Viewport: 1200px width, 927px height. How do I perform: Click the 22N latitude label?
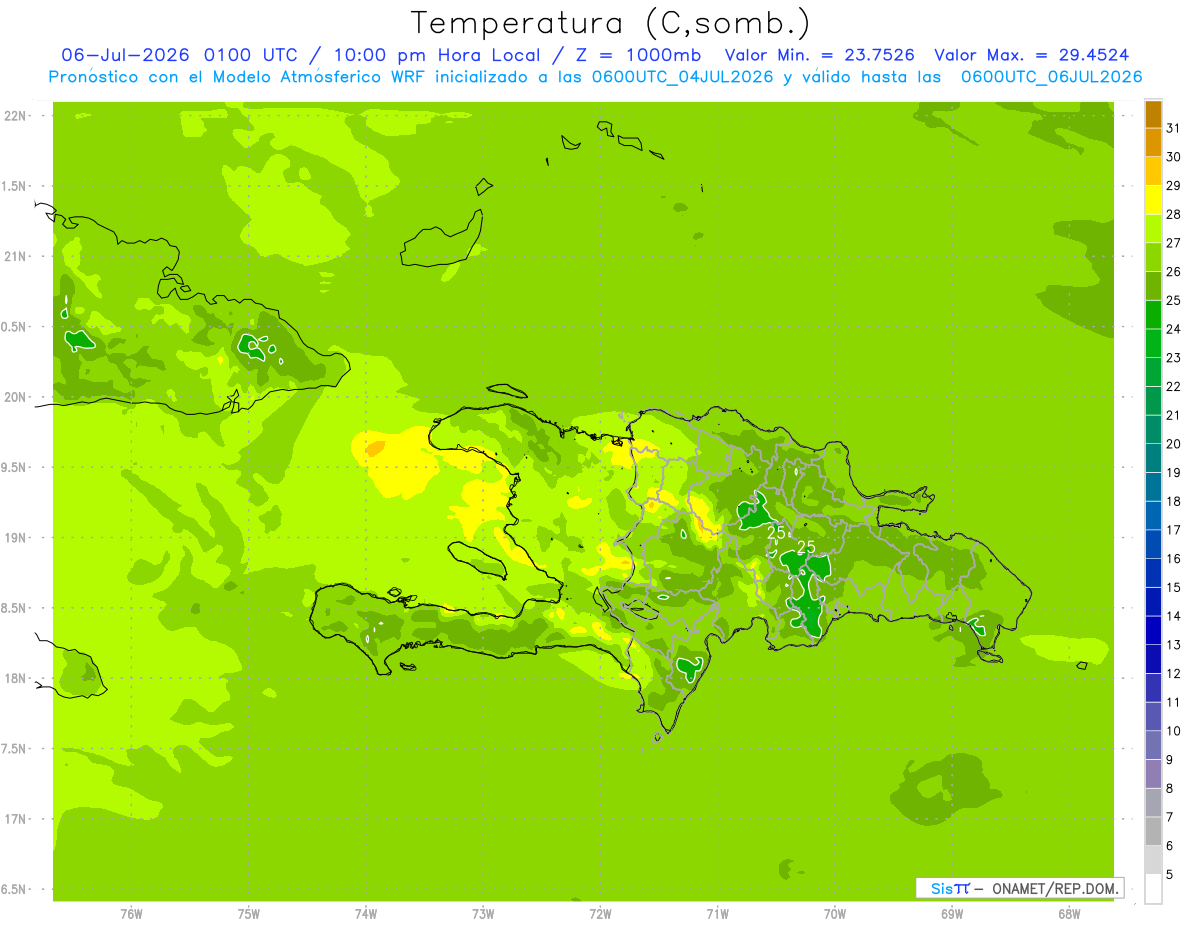15,115
